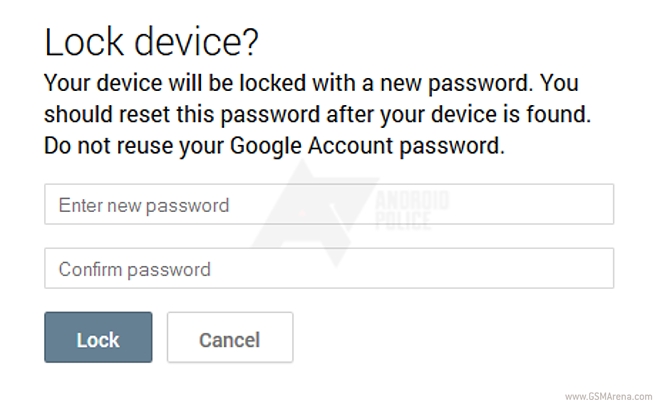
Task: Dismiss the dialog with Cancel
Action: coord(229,338)
